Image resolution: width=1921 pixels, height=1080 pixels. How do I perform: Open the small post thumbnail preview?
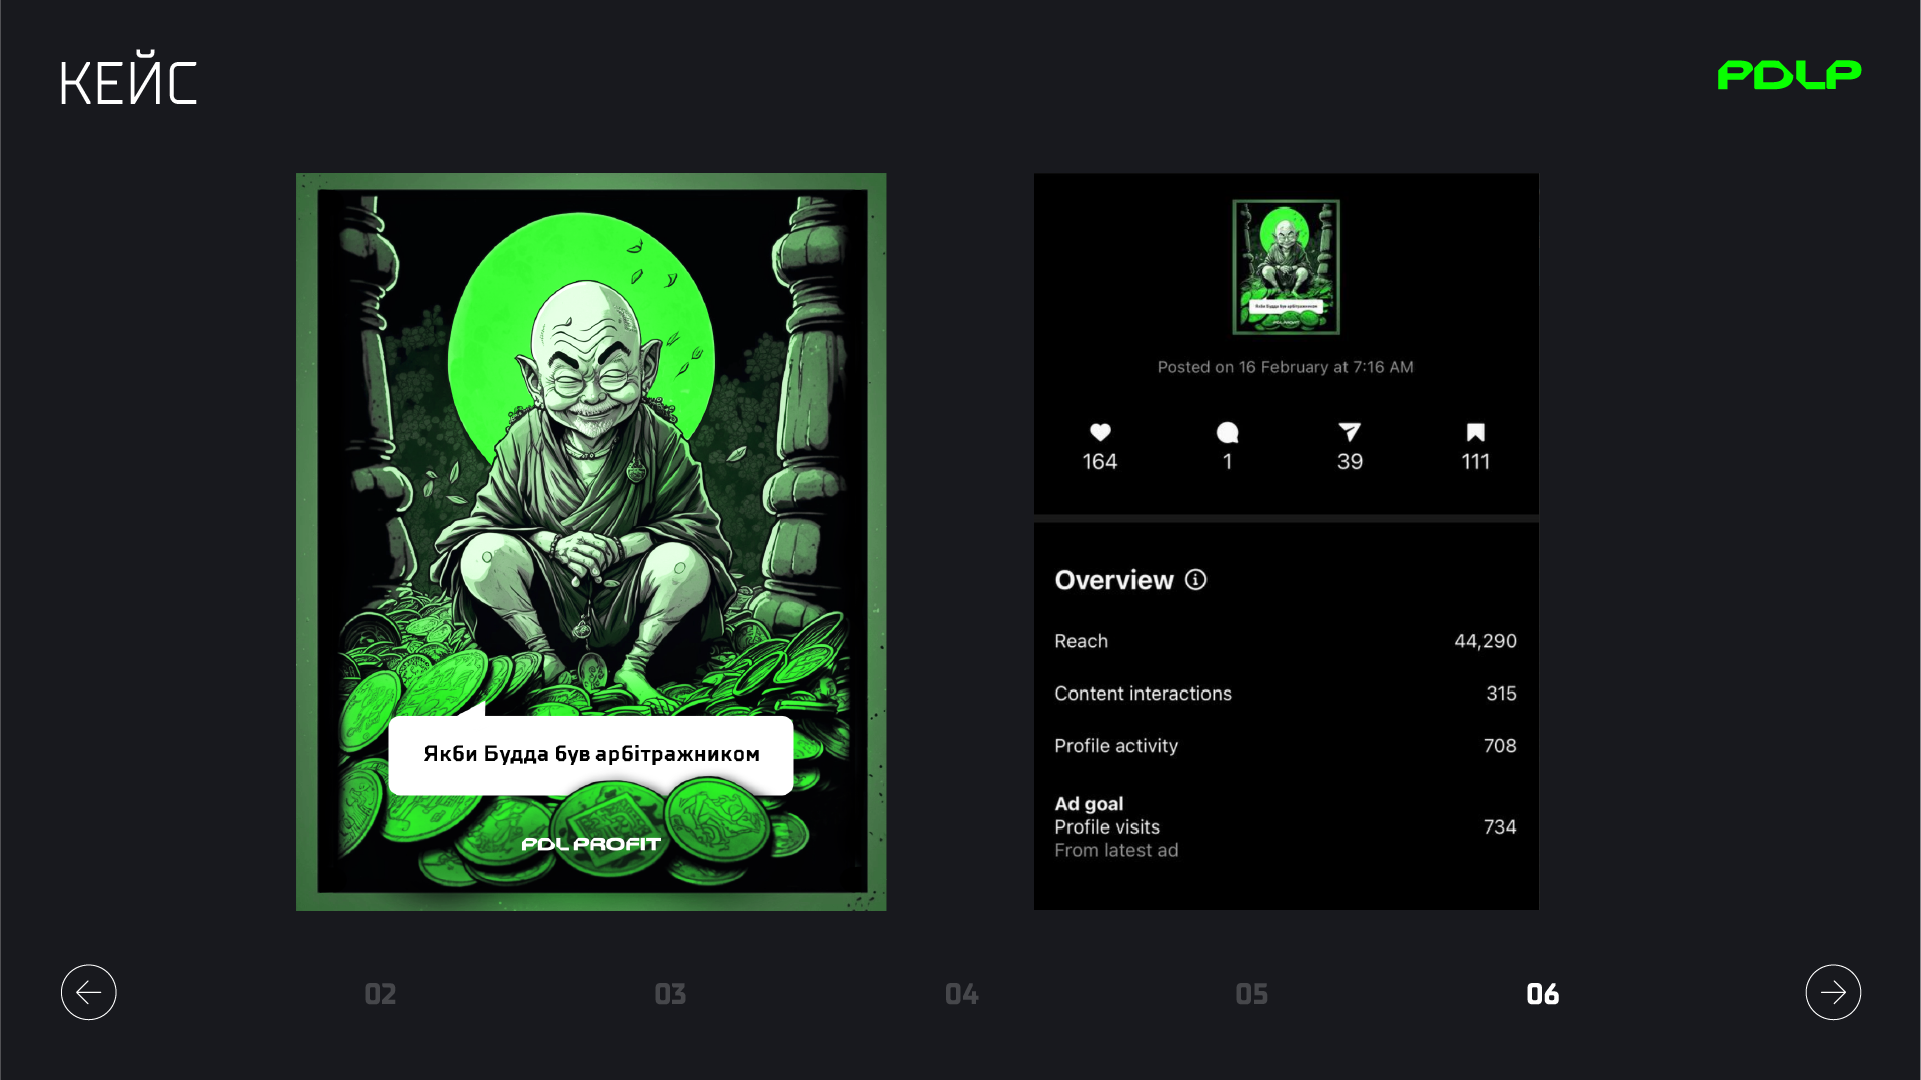pos(1285,267)
